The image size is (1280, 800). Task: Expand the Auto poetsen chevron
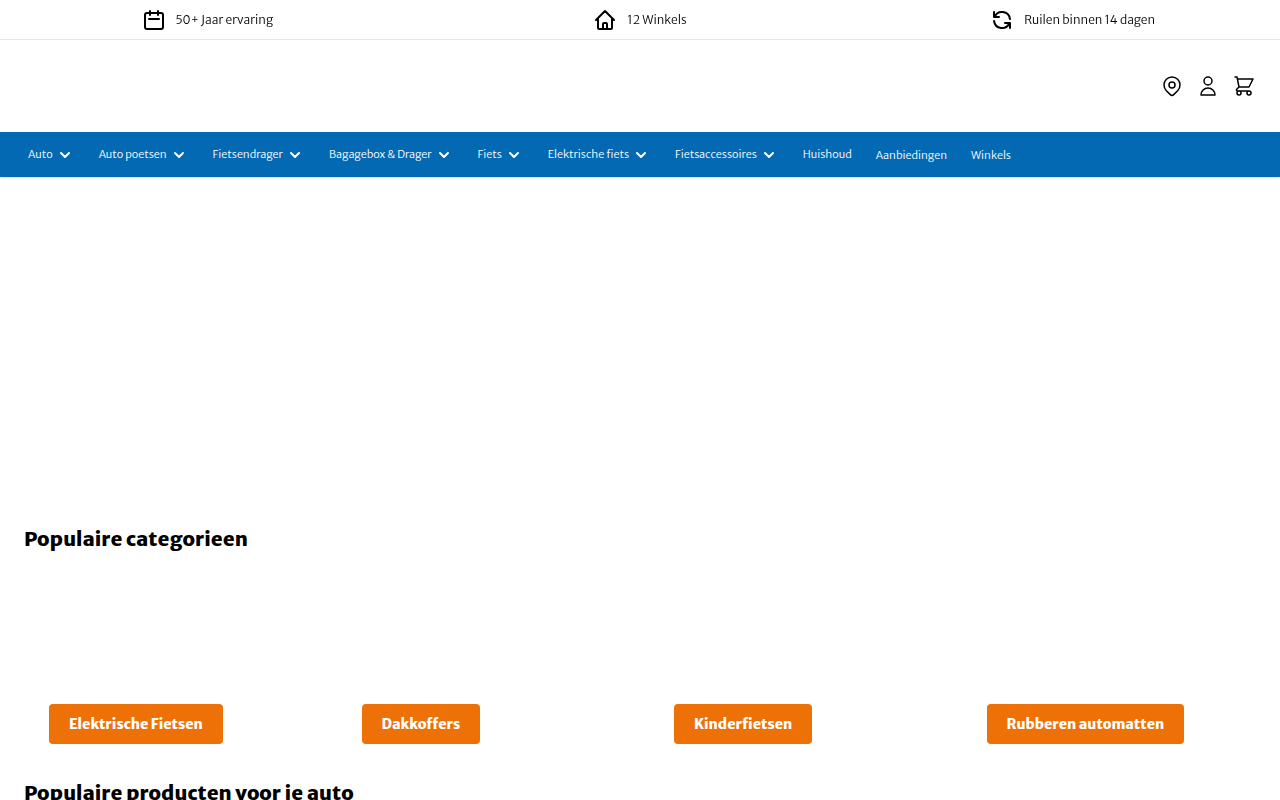pyautogui.click(x=179, y=155)
